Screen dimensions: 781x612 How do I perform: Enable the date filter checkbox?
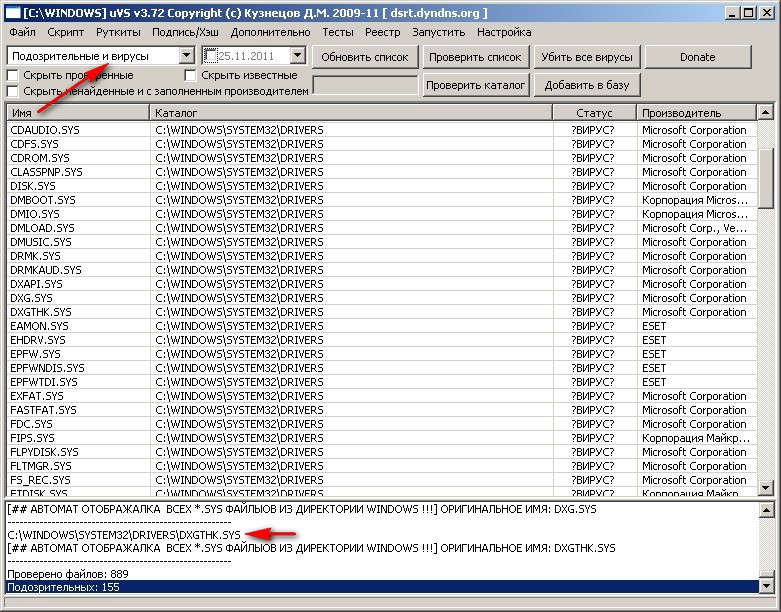coord(211,55)
